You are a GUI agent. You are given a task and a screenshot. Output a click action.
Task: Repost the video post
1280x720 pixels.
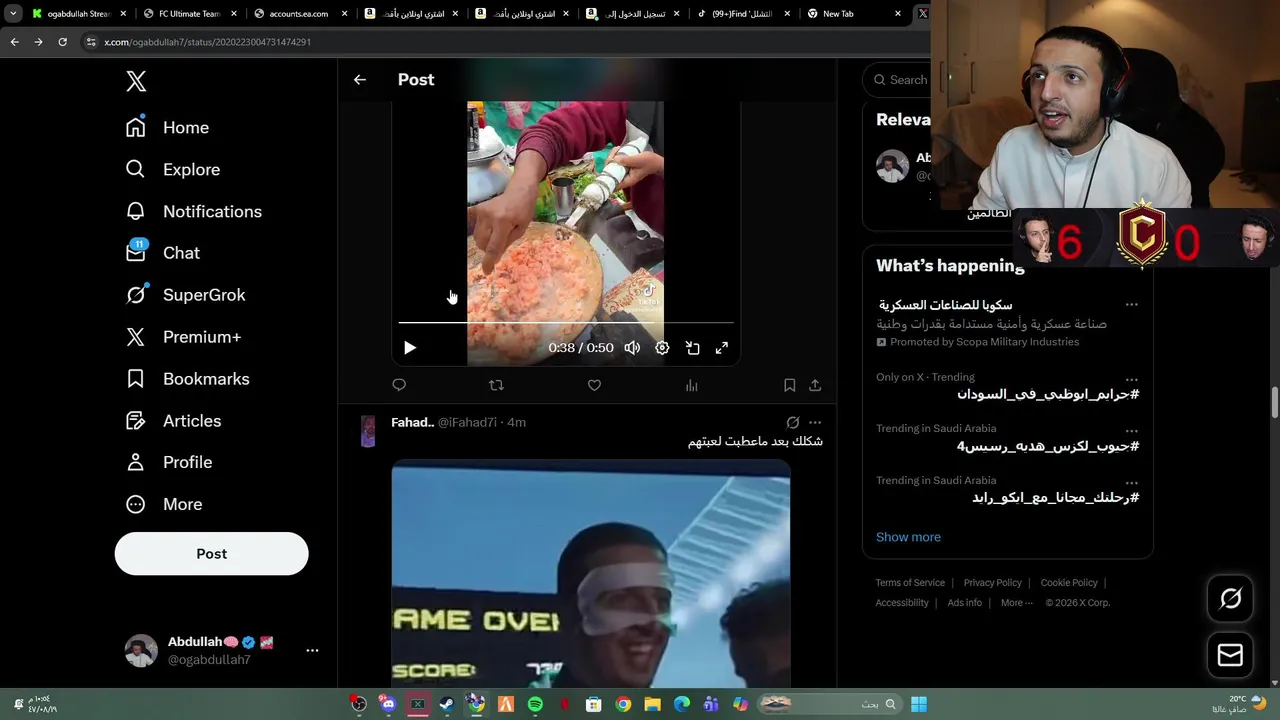pos(496,385)
